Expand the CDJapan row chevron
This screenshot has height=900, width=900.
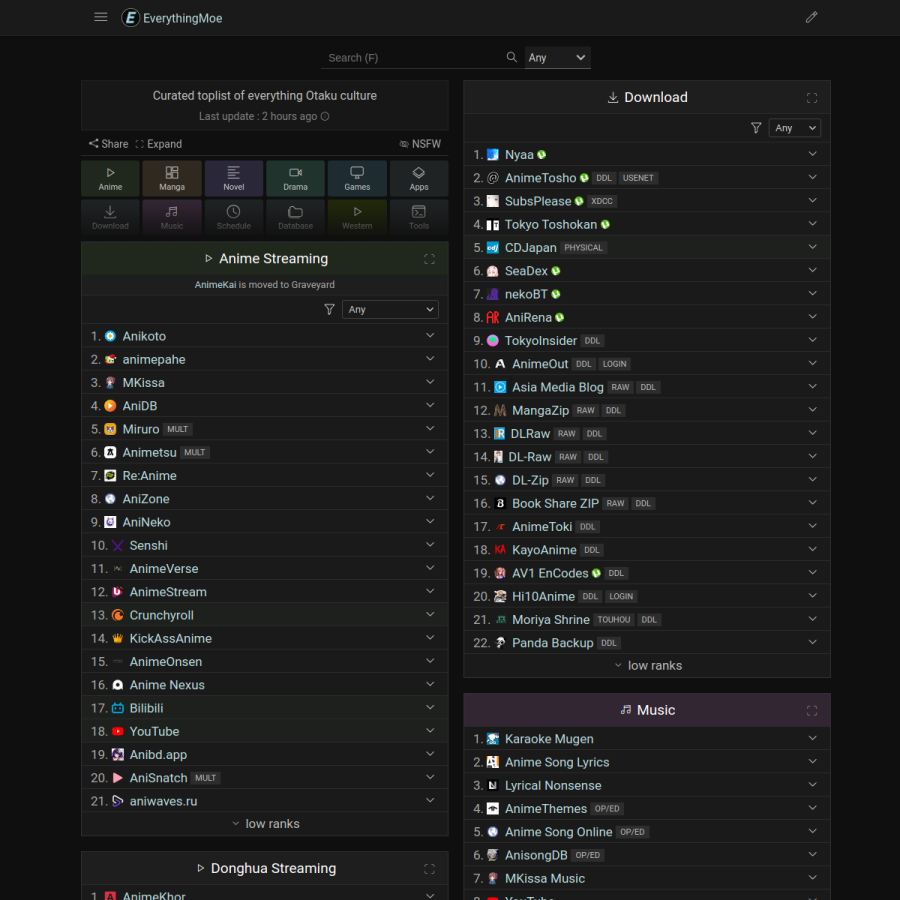coord(812,247)
